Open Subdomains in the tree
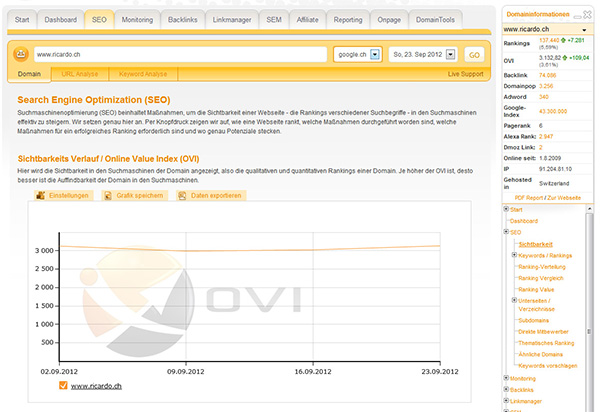The image size is (600, 412). point(533,320)
